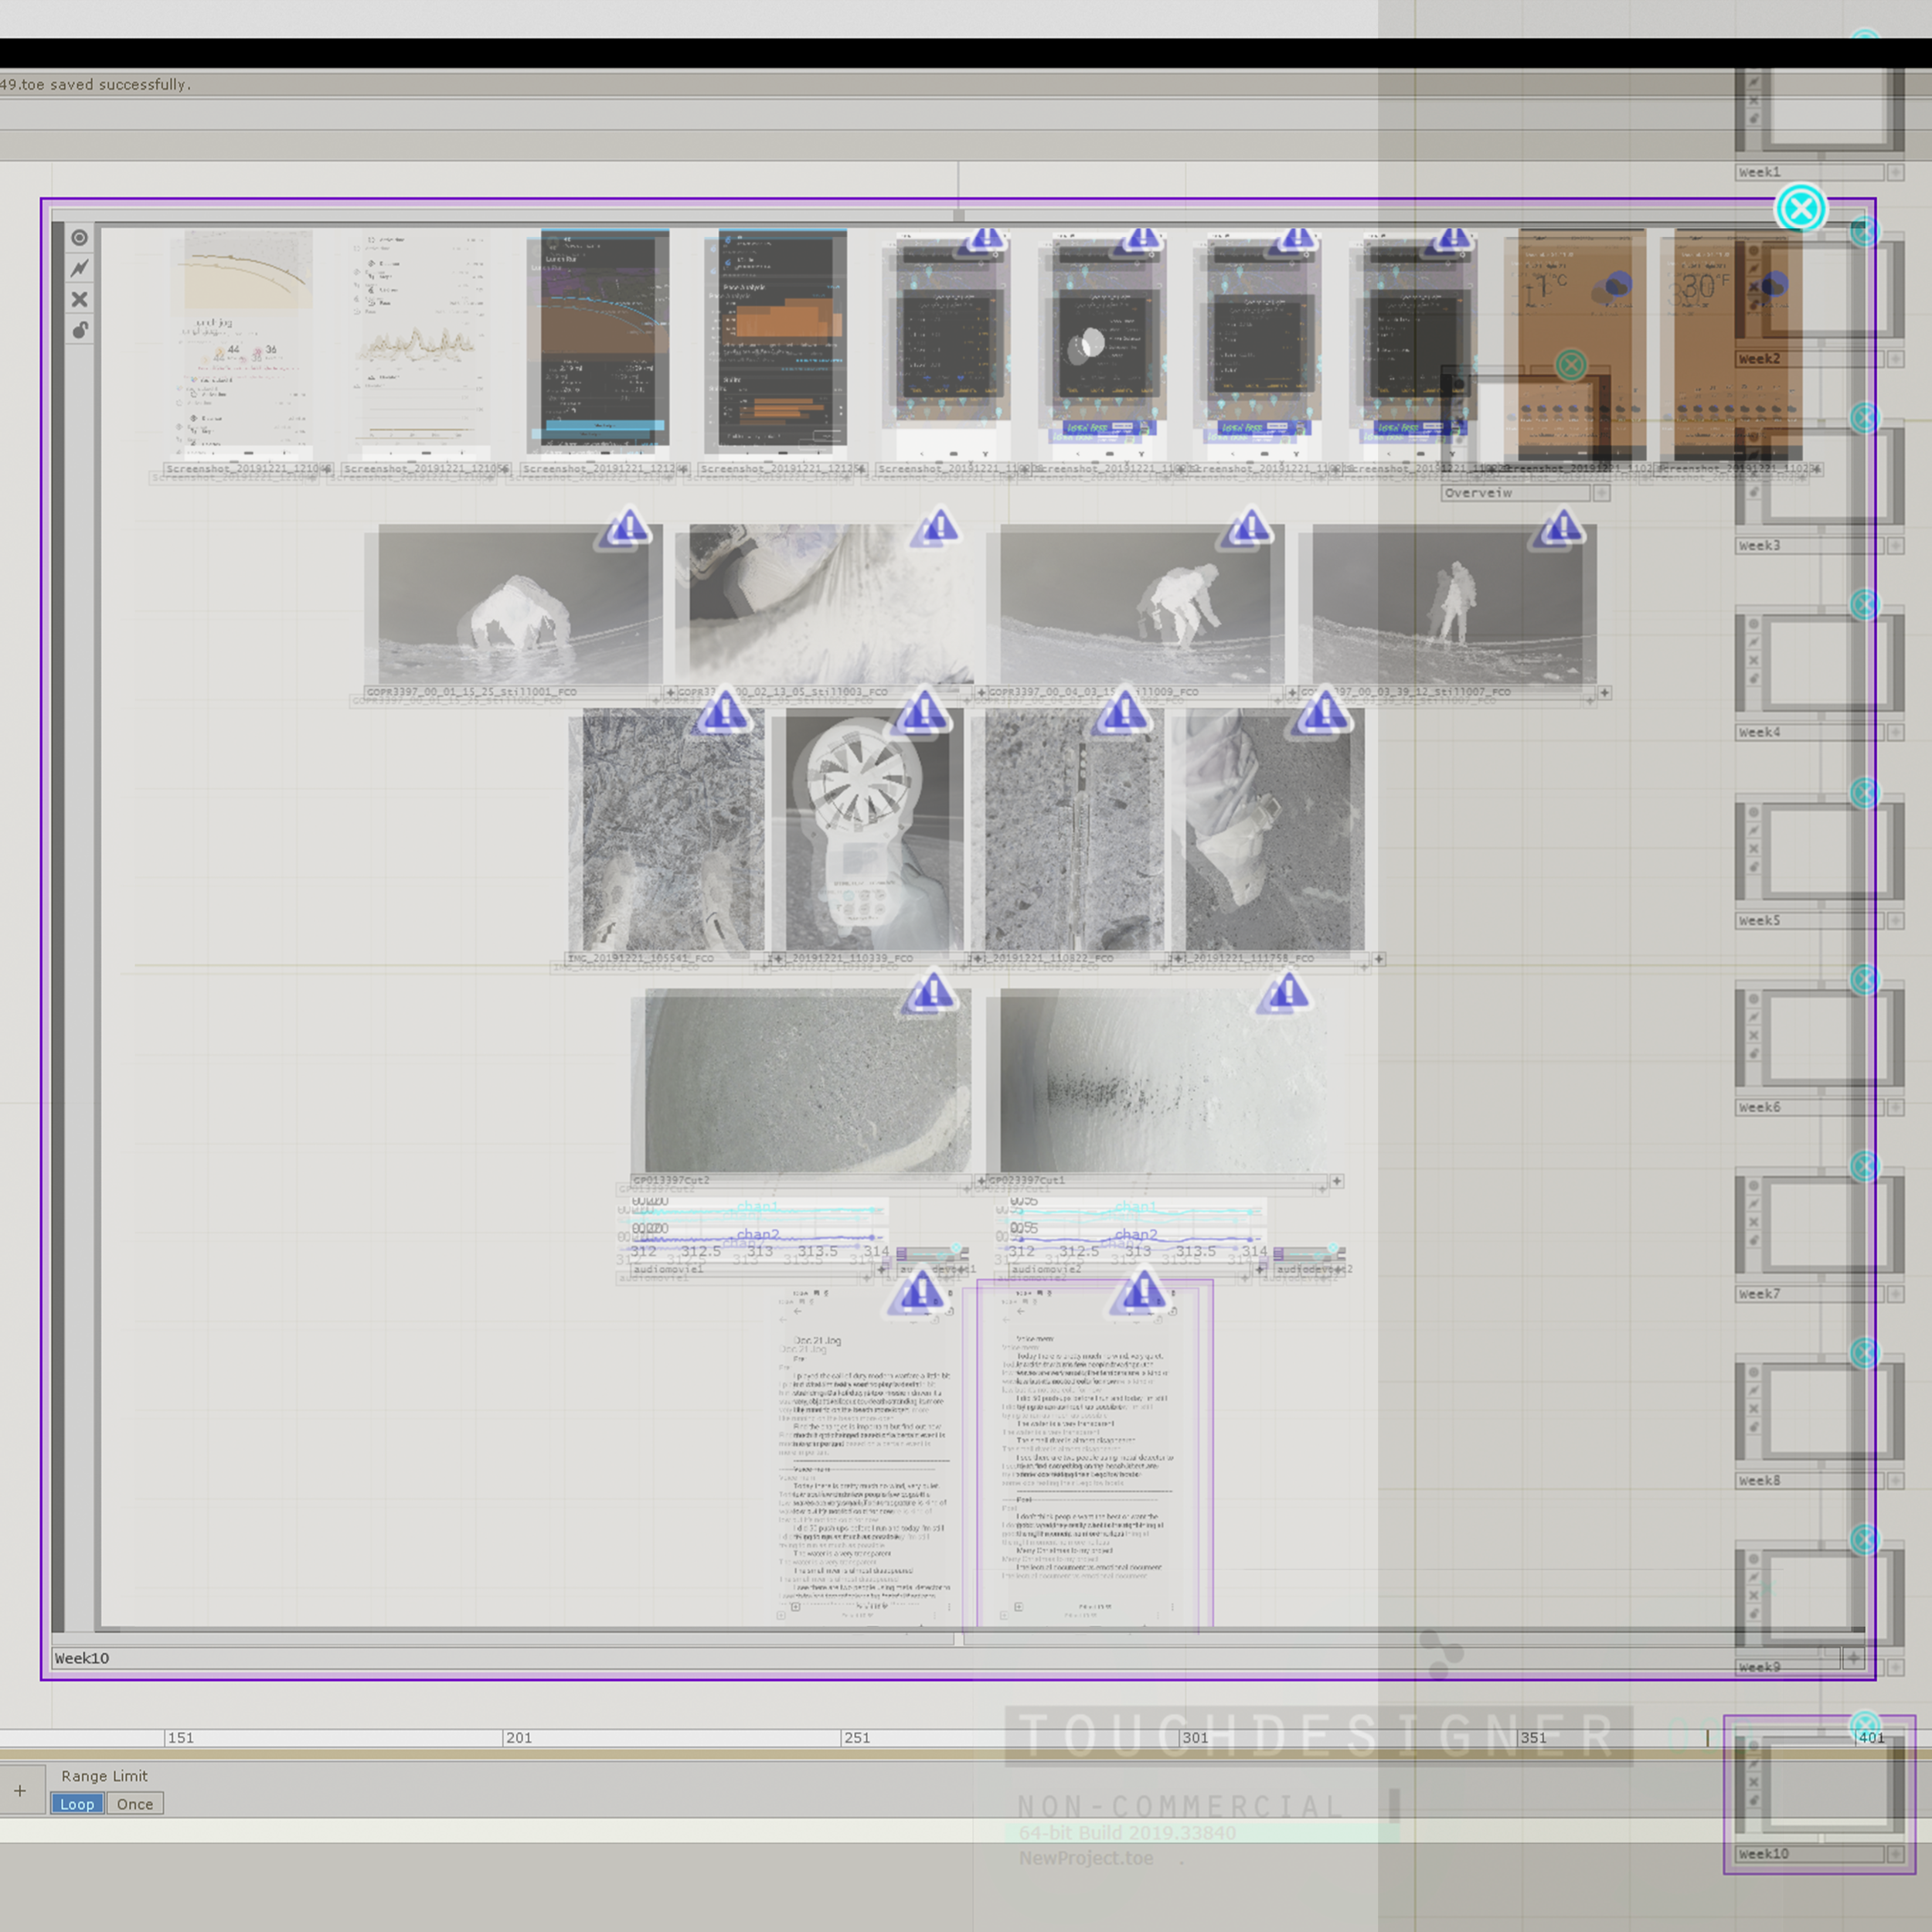Select Loop range limit mode

coord(77,1804)
